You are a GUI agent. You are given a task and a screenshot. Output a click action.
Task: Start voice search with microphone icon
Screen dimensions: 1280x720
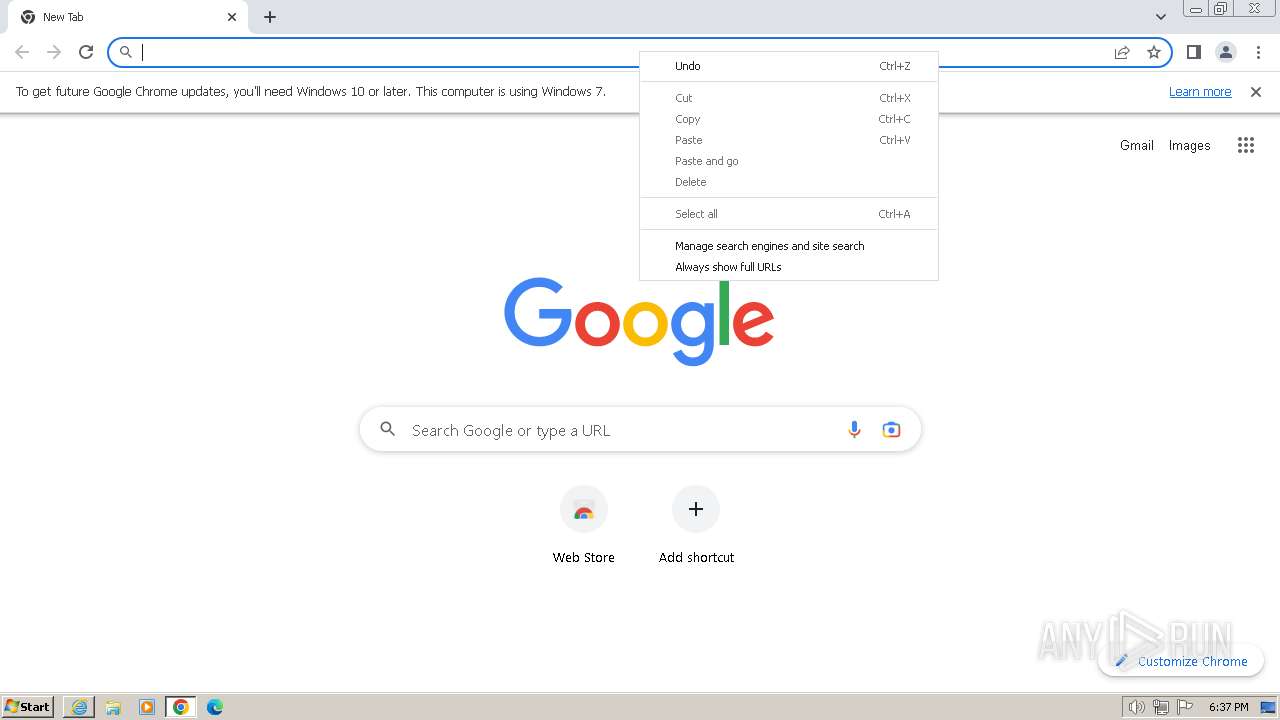point(854,430)
